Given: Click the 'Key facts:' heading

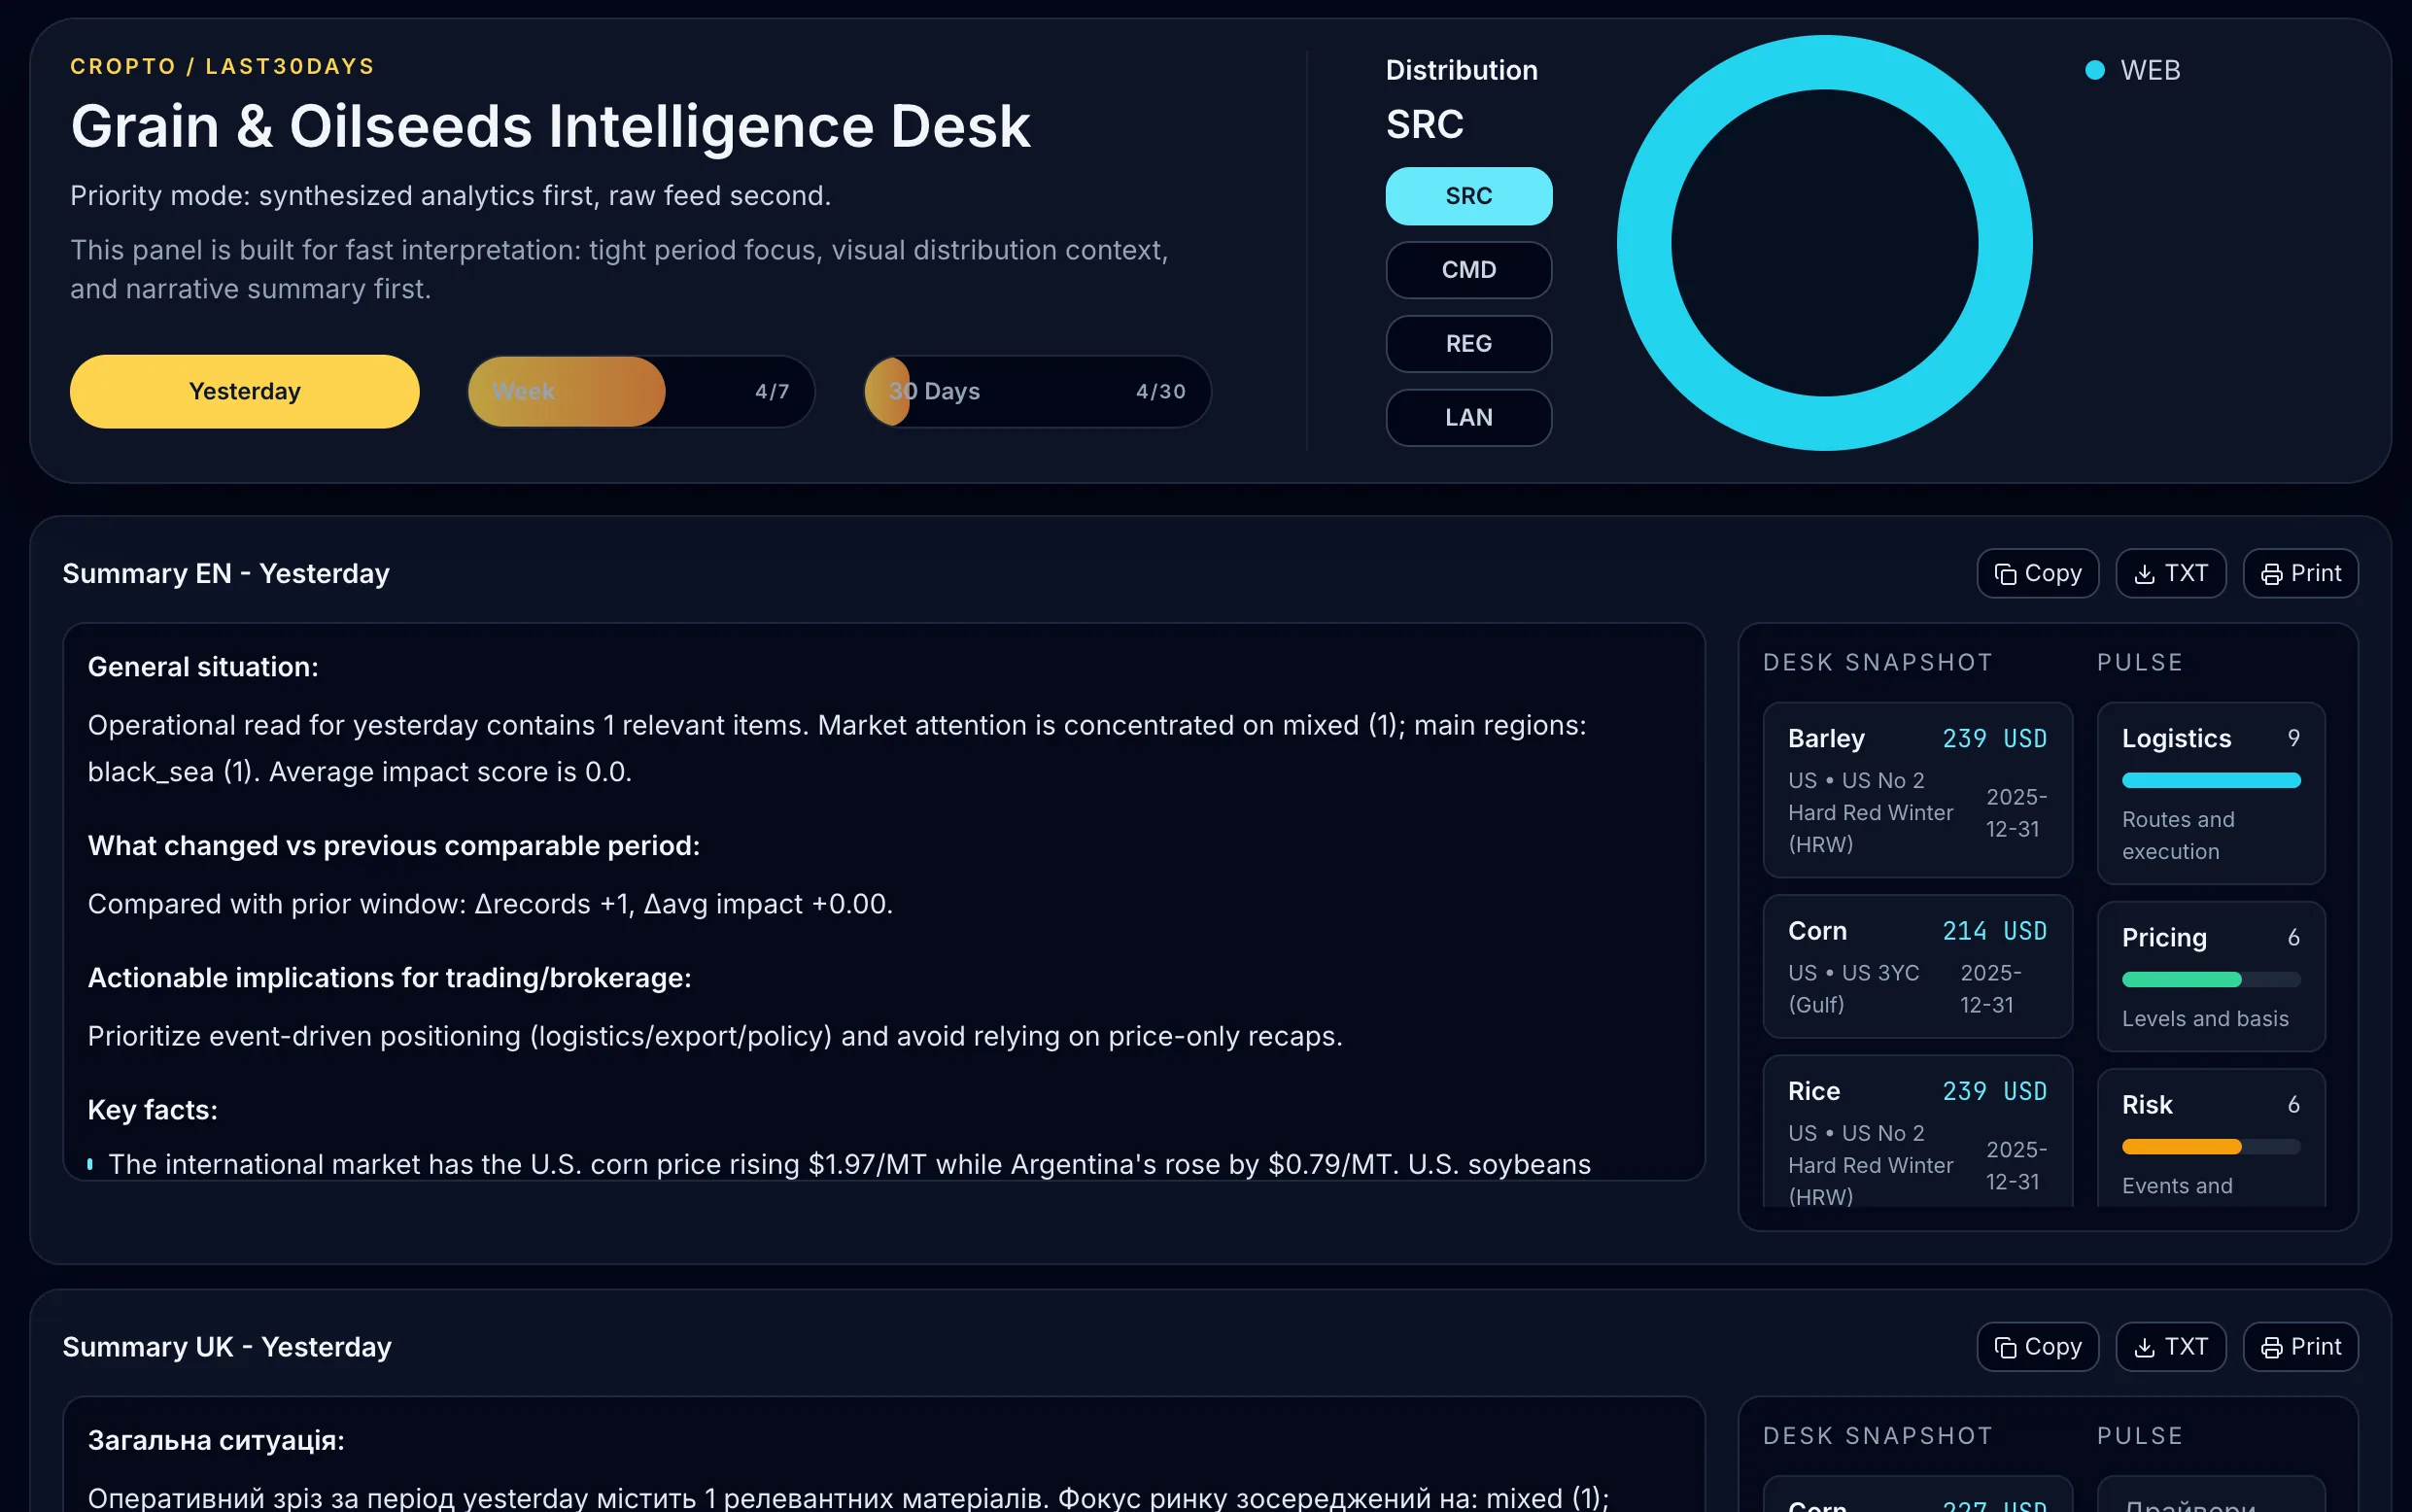Looking at the screenshot, I should pos(152,1110).
